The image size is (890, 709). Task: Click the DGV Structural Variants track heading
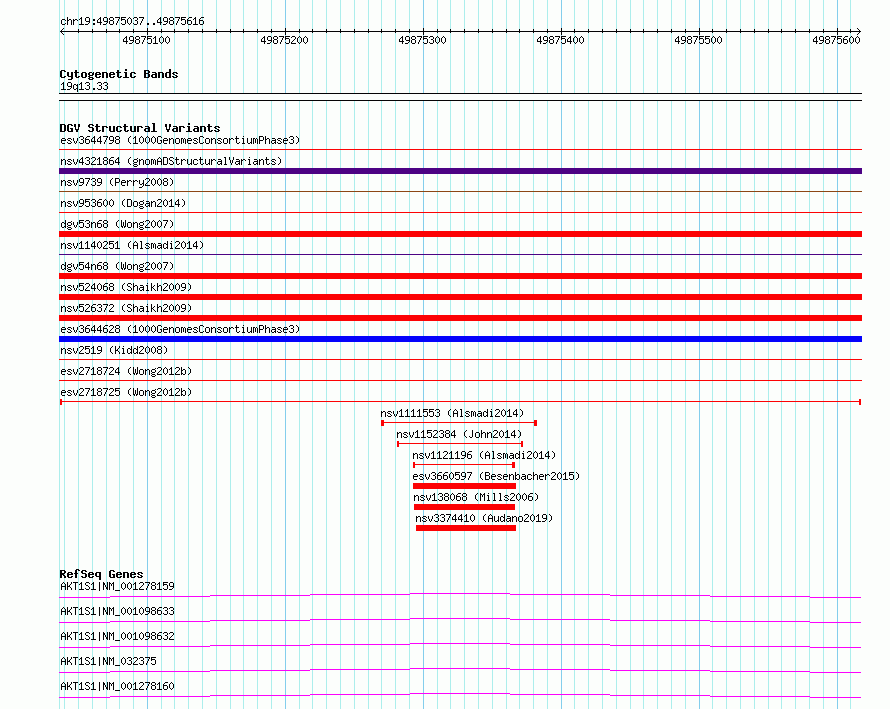[140, 128]
